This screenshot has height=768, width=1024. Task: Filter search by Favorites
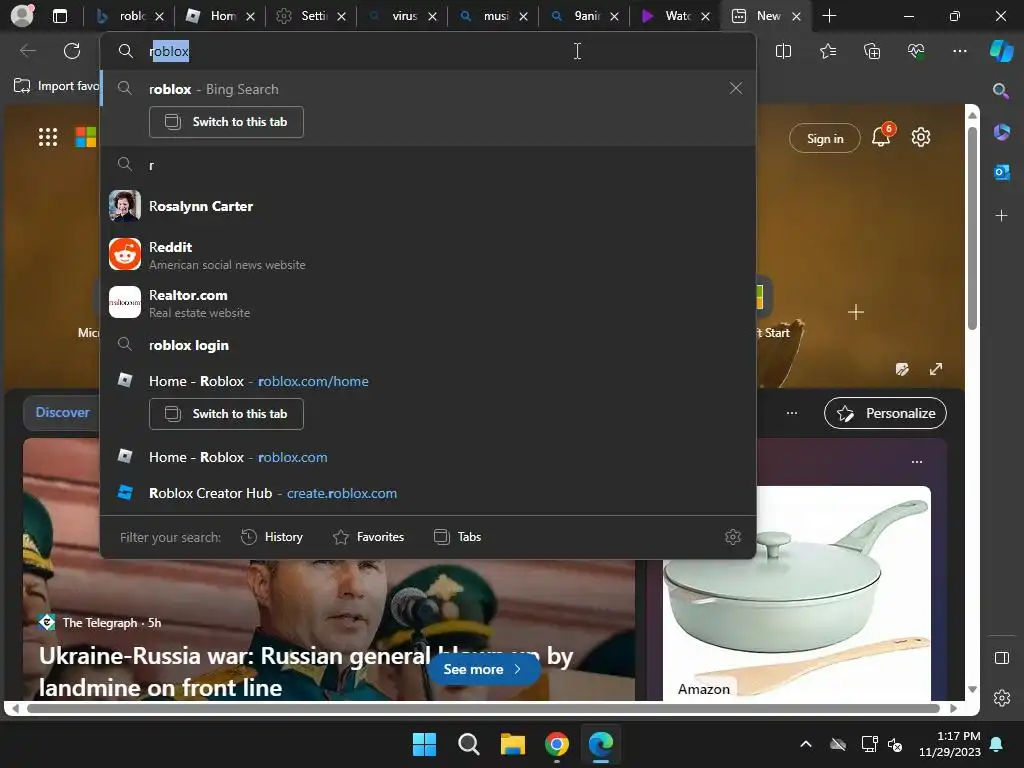click(368, 537)
